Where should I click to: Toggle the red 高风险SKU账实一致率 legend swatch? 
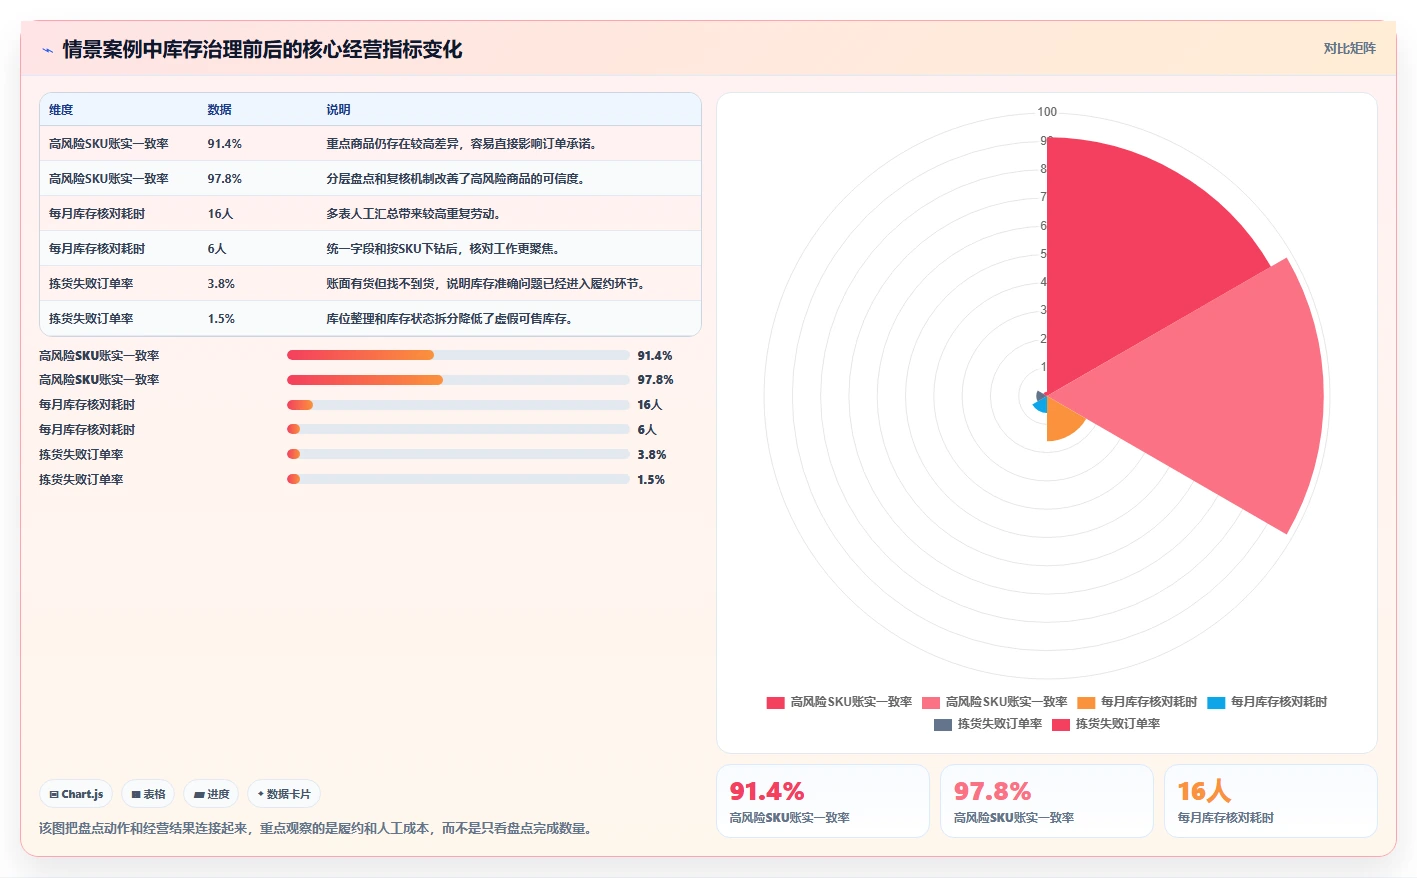pos(775,702)
